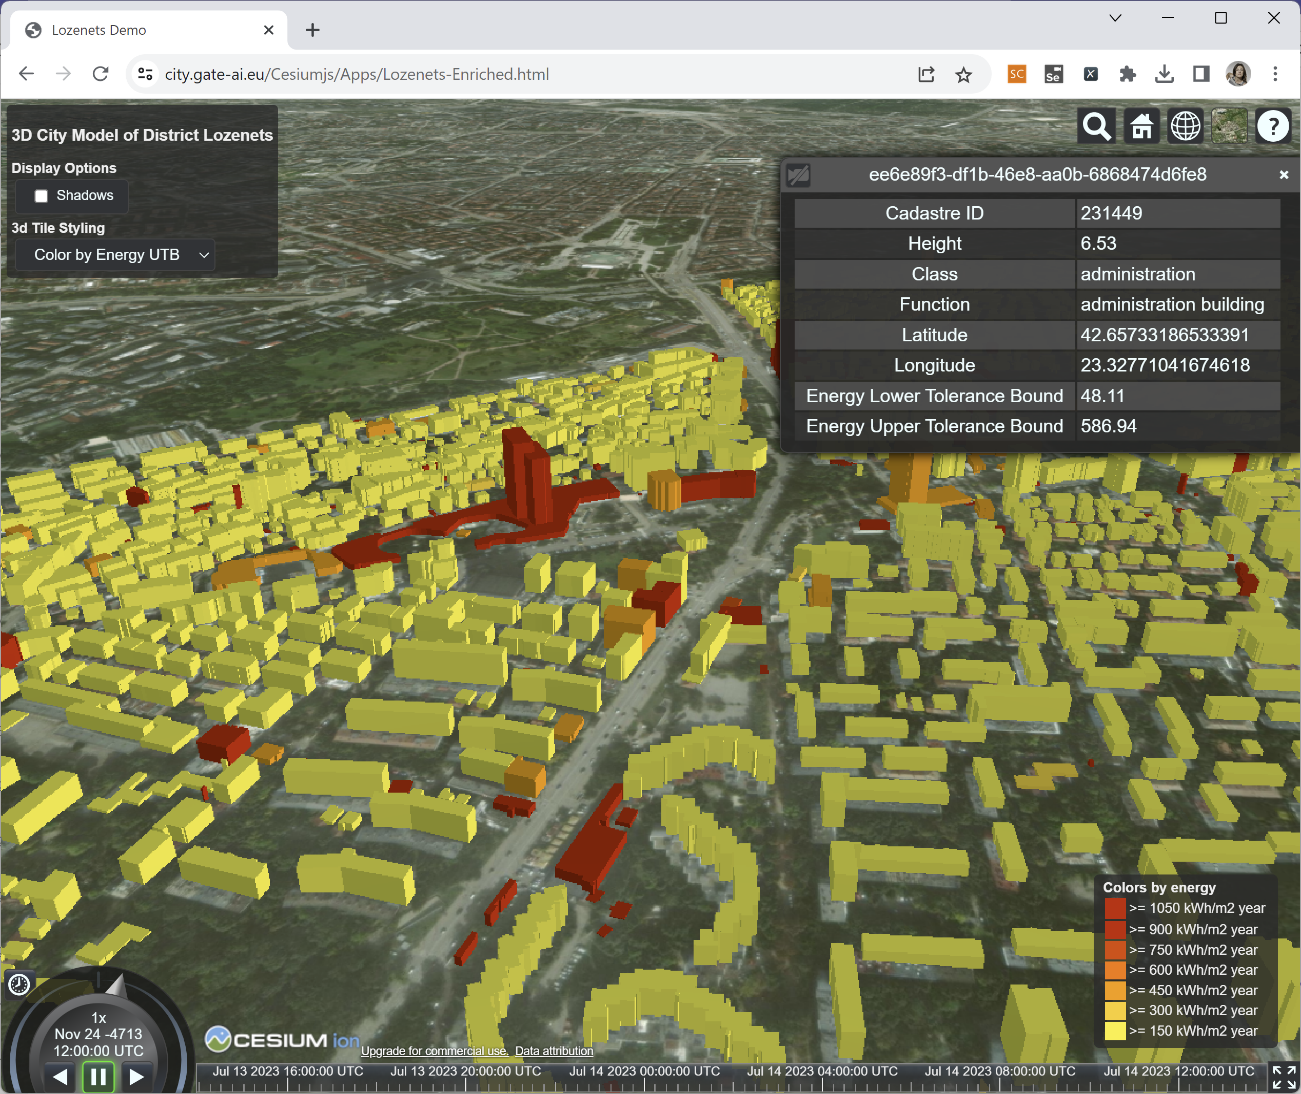This screenshot has height=1094, width=1301.
Task: Click timeline at Jul 14 2023 00:00:00 UTC
Action: click(x=645, y=1071)
